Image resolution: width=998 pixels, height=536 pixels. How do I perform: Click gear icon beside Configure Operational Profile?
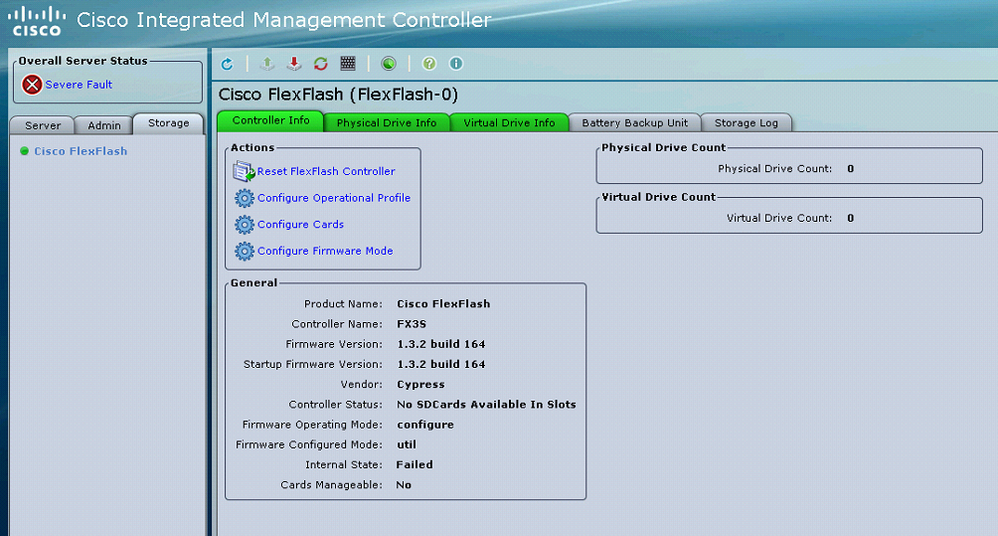(x=244, y=198)
